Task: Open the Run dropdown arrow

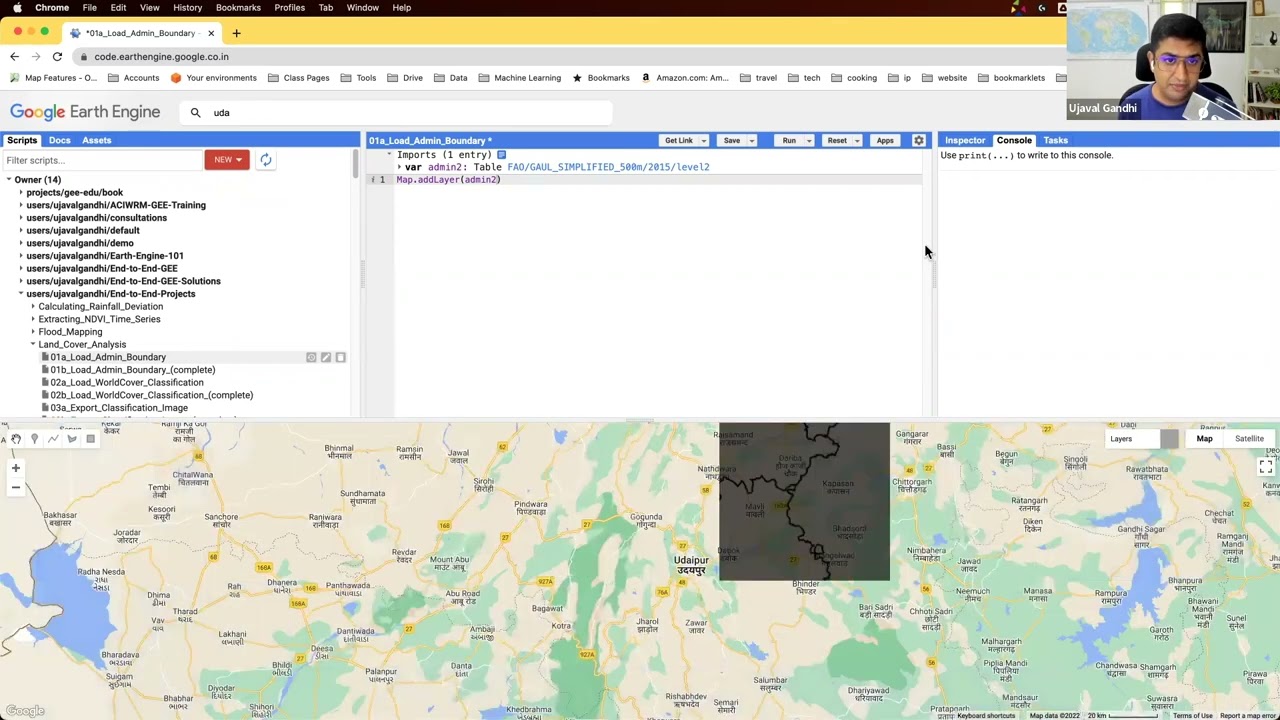Action: pos(809,141)
